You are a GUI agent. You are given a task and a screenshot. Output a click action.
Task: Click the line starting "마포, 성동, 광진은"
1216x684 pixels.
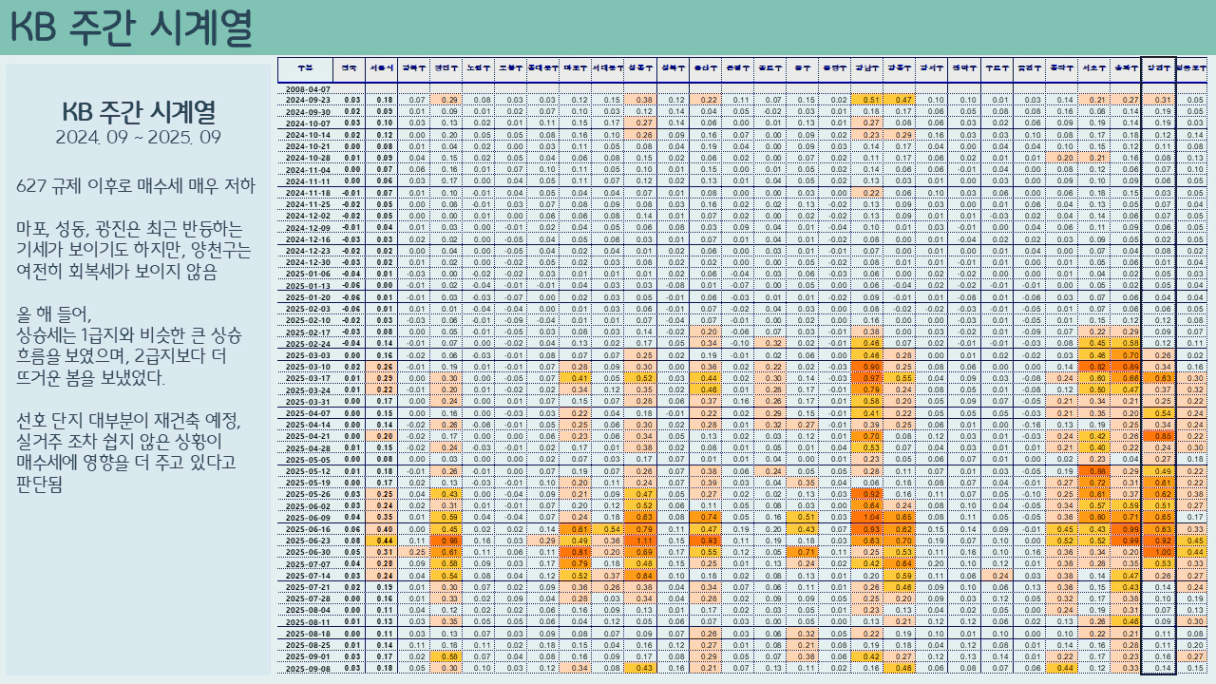[130, 229]
